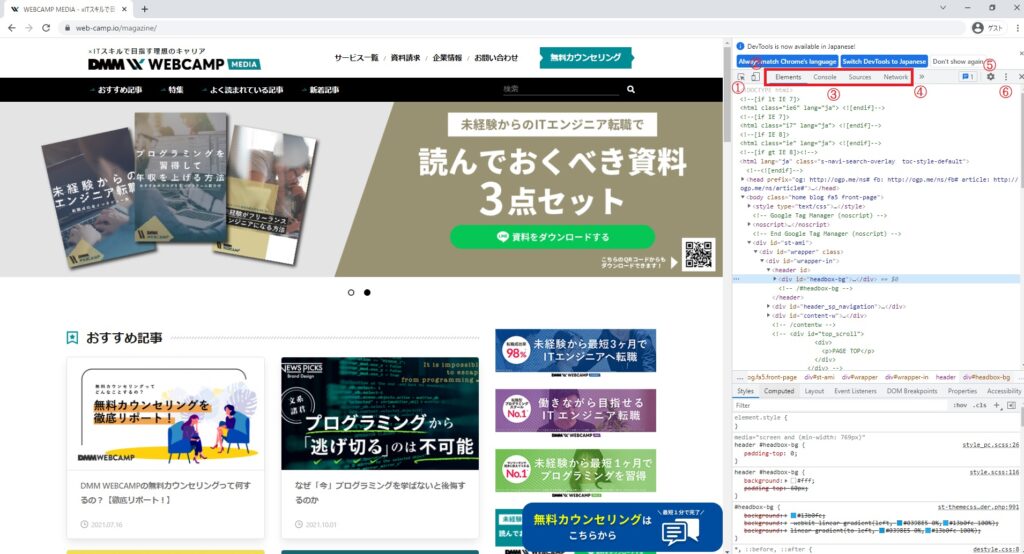Reload the page with refresh icon
Screen dimensions: 1024x554
point(46,27)
